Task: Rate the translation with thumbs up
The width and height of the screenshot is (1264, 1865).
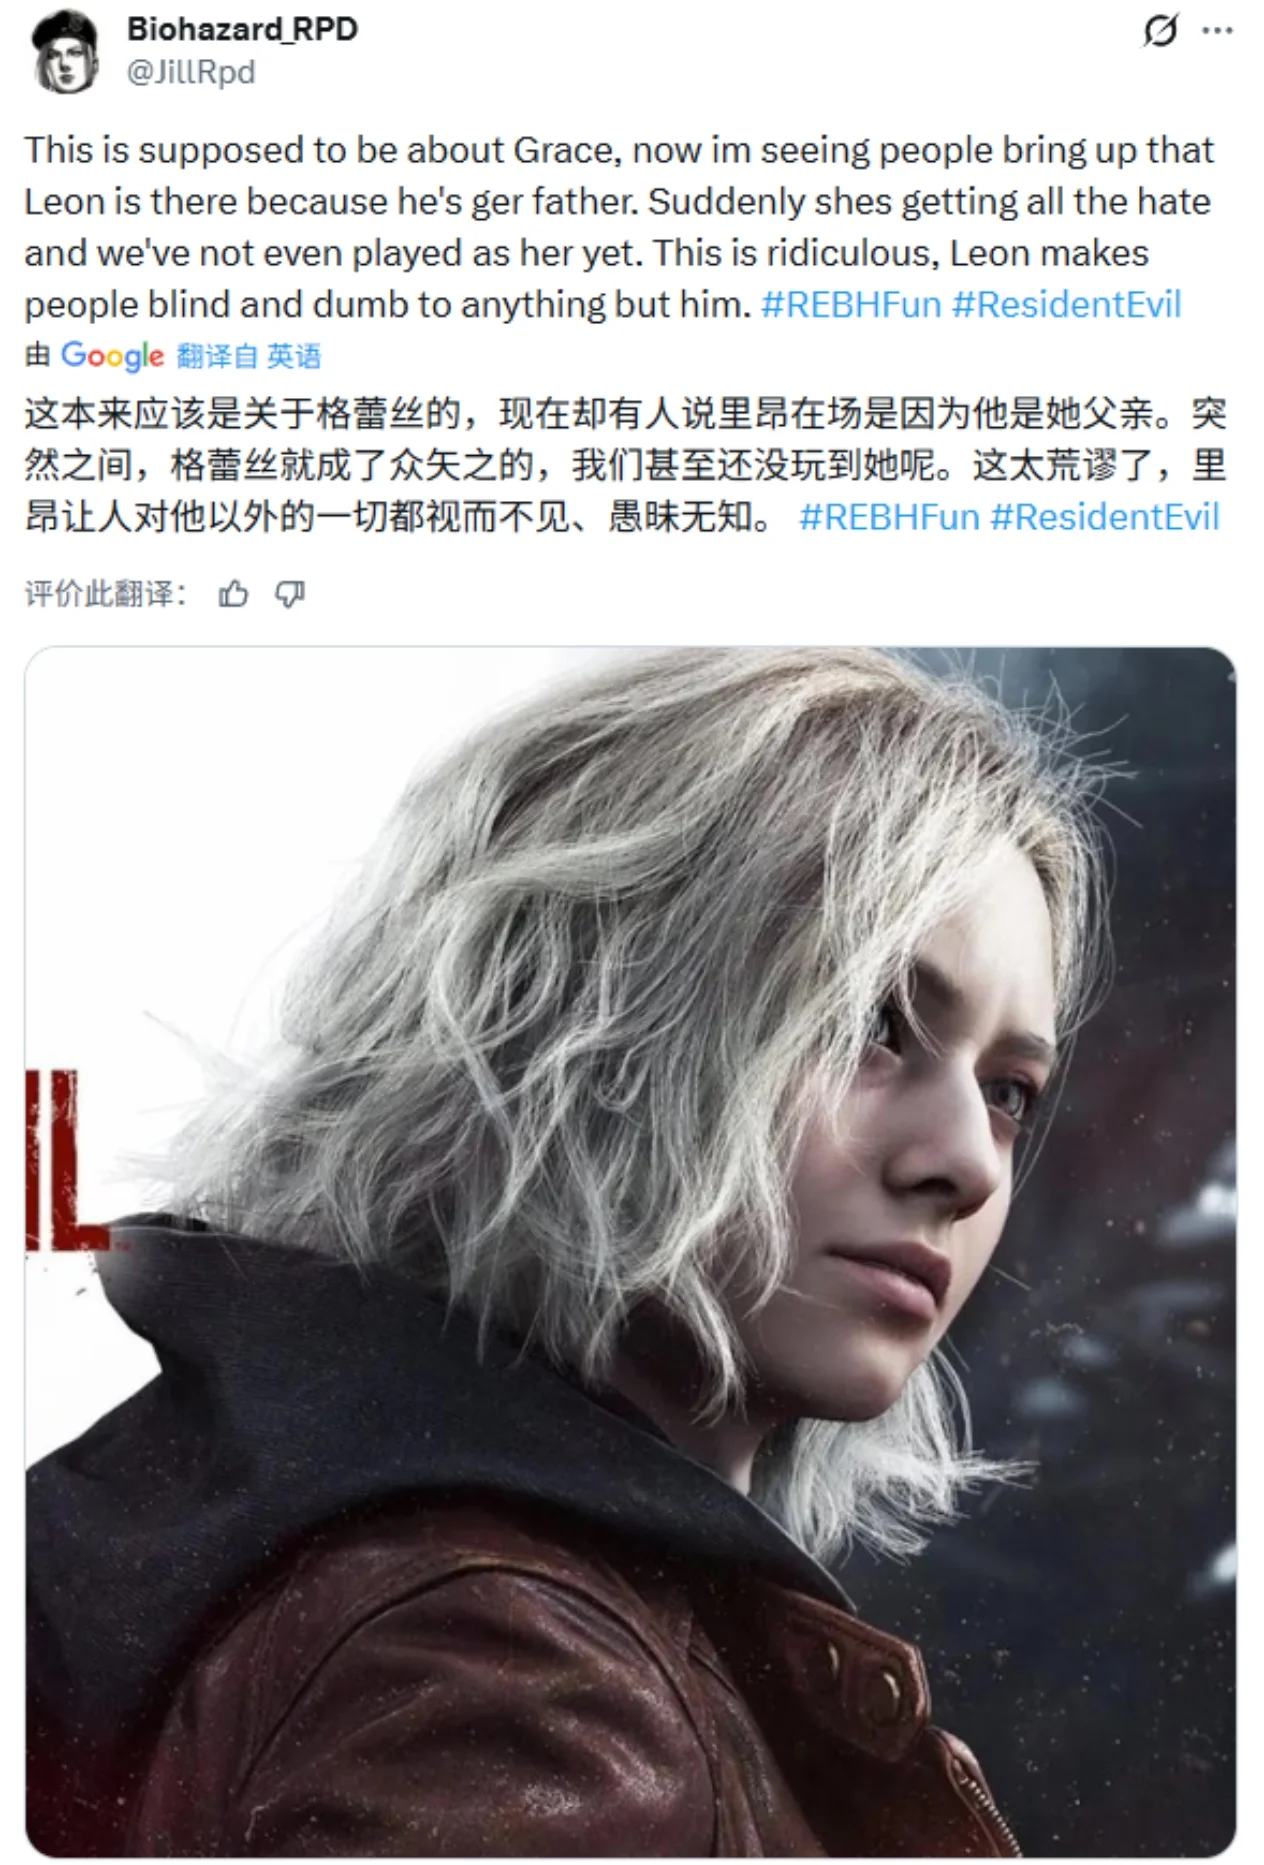Action: click(x=233, y=594)
